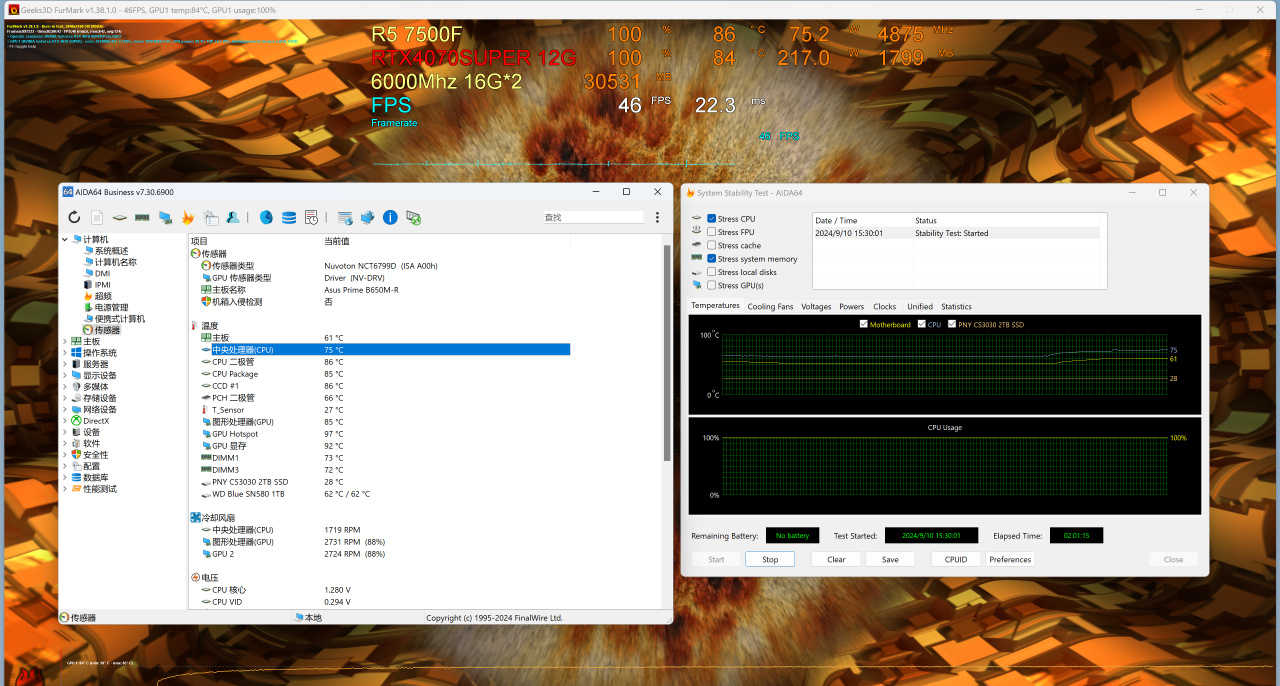This screenshot has width=1280, height=686.
Task: Expand the 服务器 tree node
Action: (x=65, y=364)
